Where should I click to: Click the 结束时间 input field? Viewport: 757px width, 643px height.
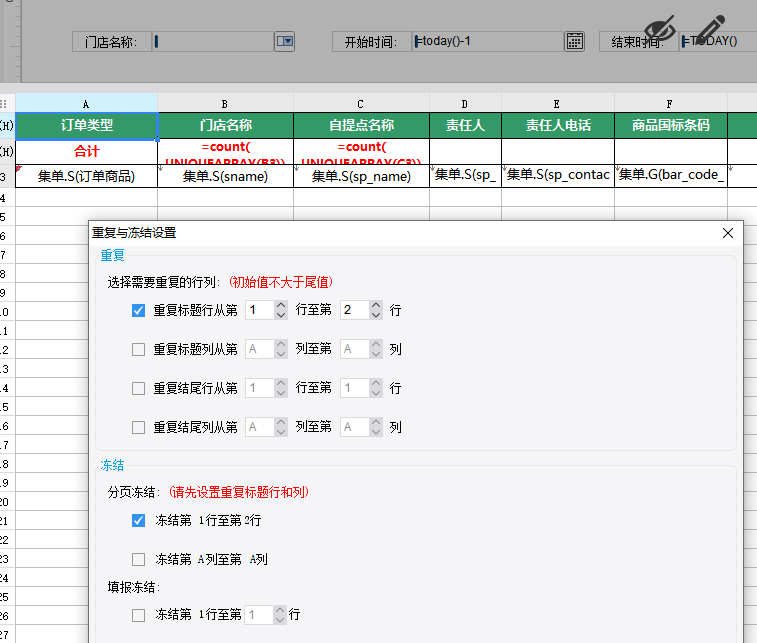[716, 41]
